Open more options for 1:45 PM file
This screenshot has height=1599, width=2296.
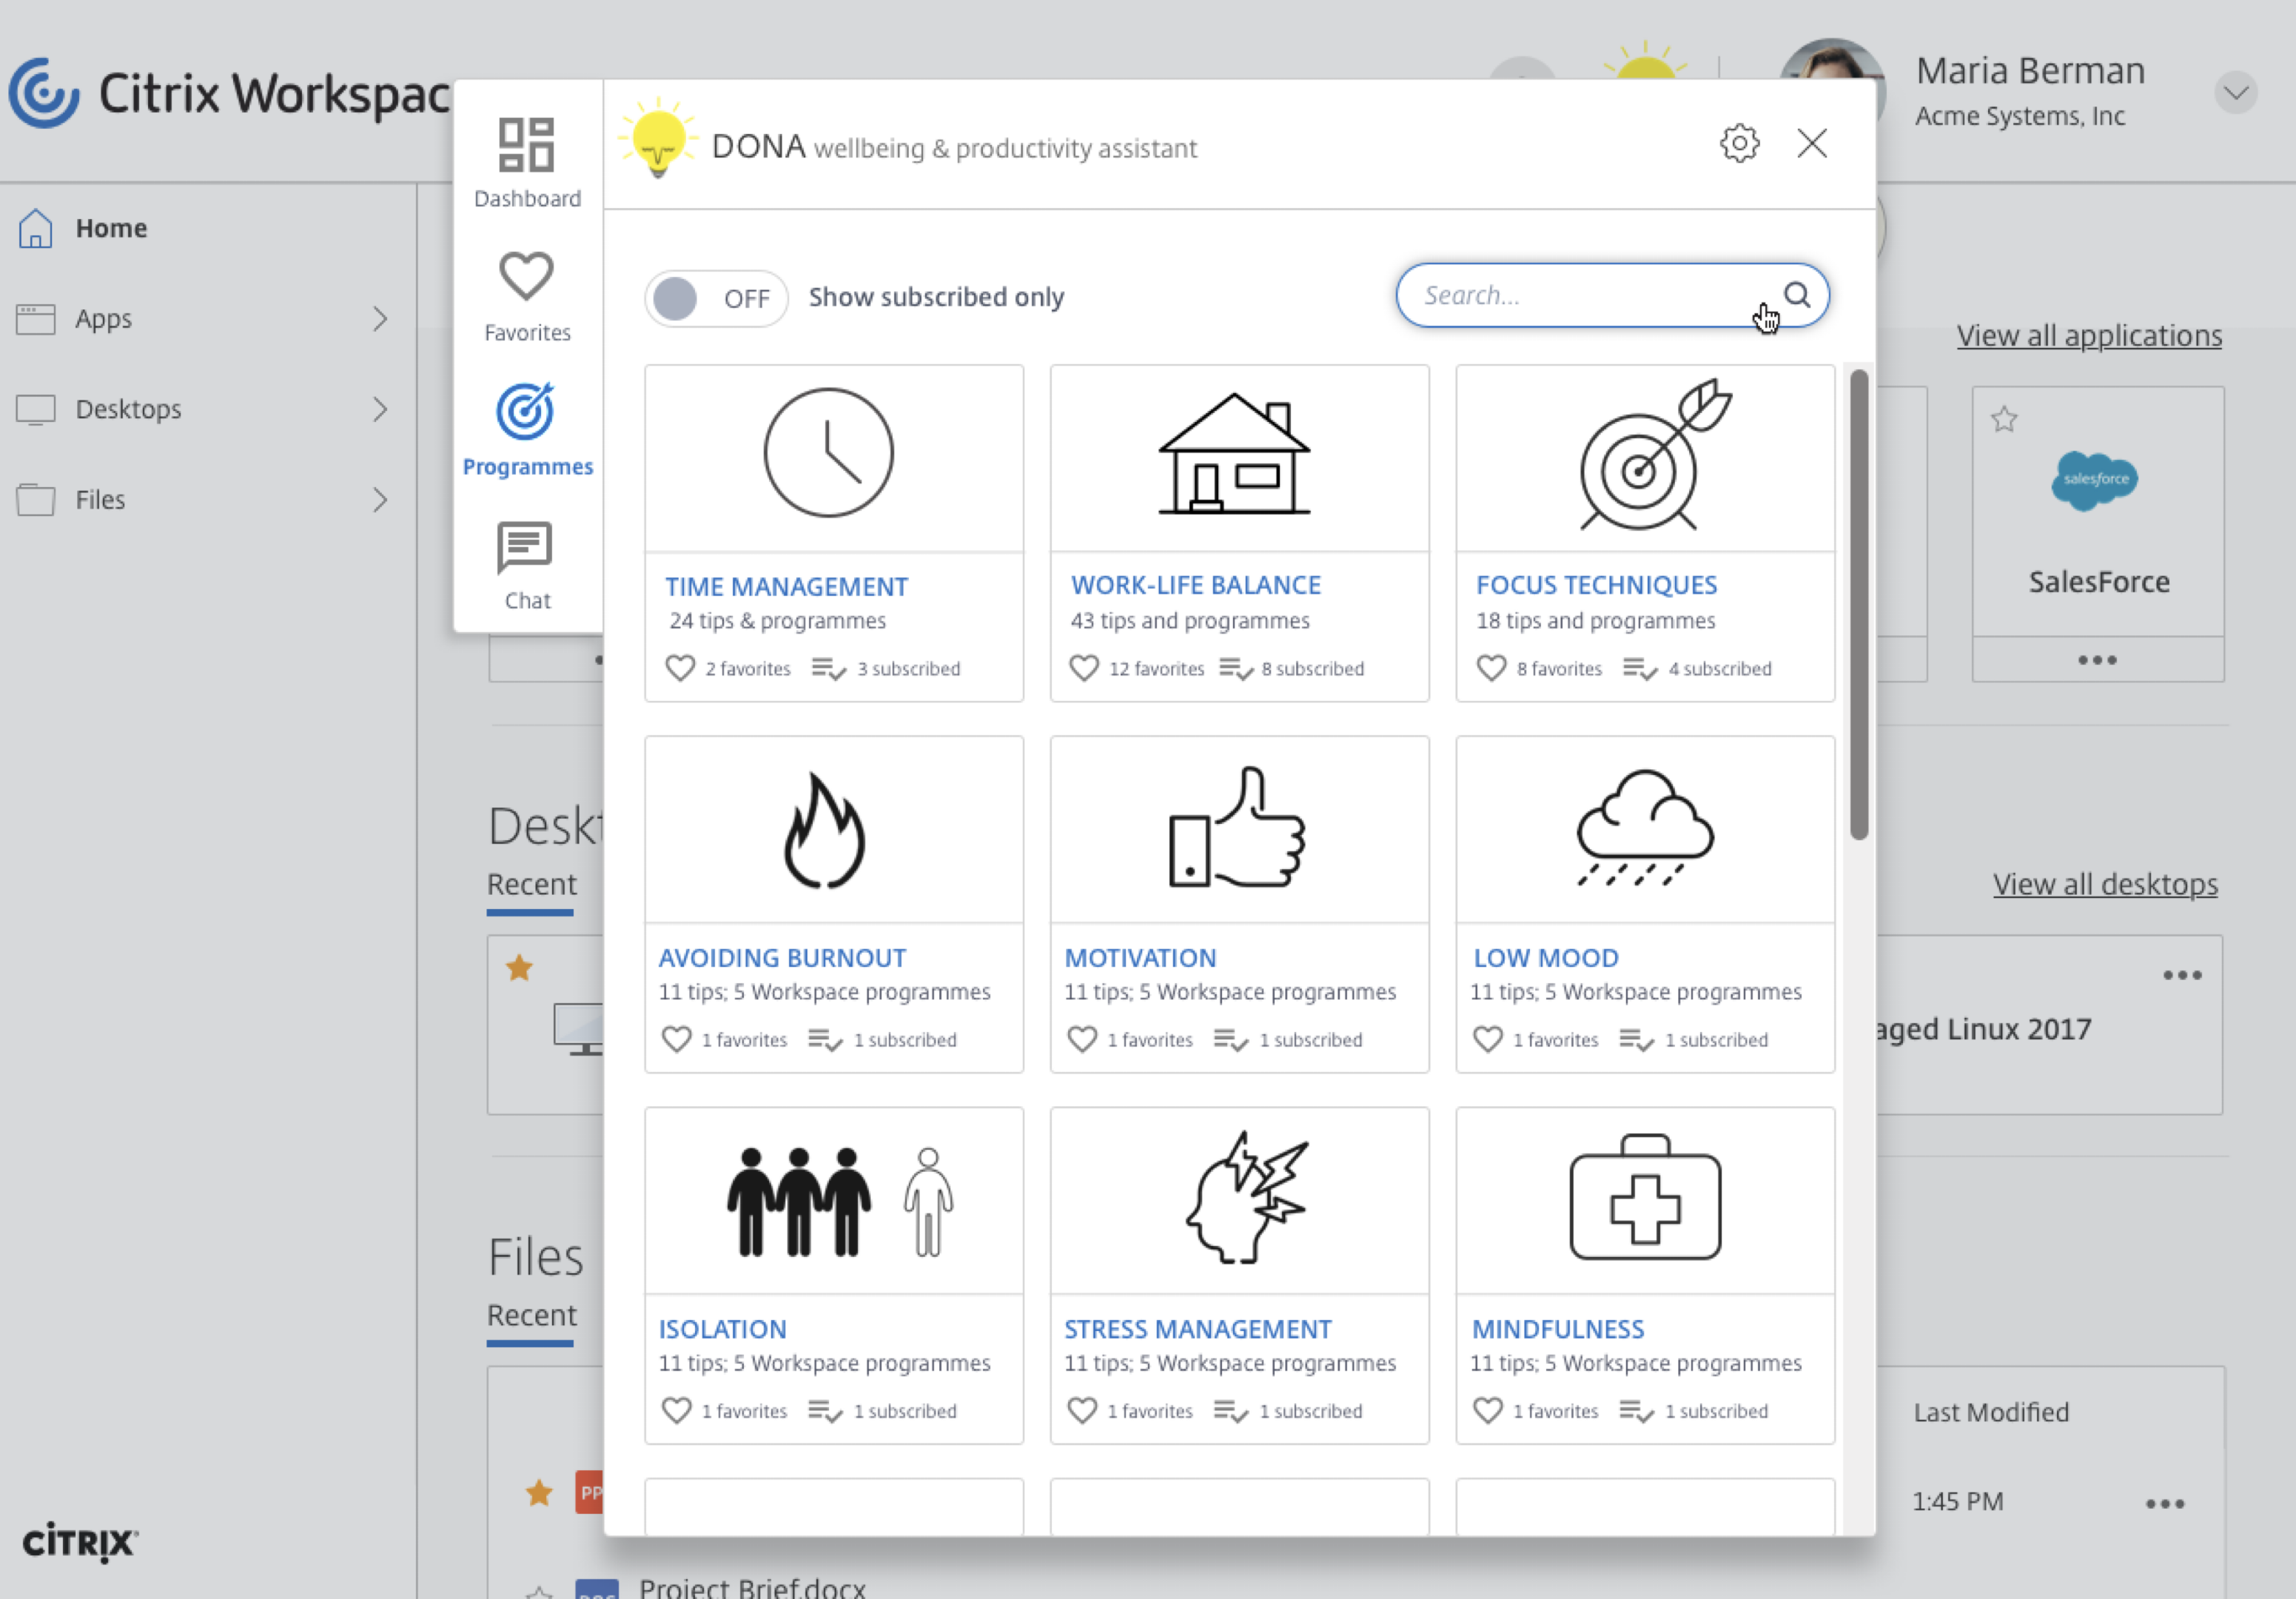point(2165,1503)
